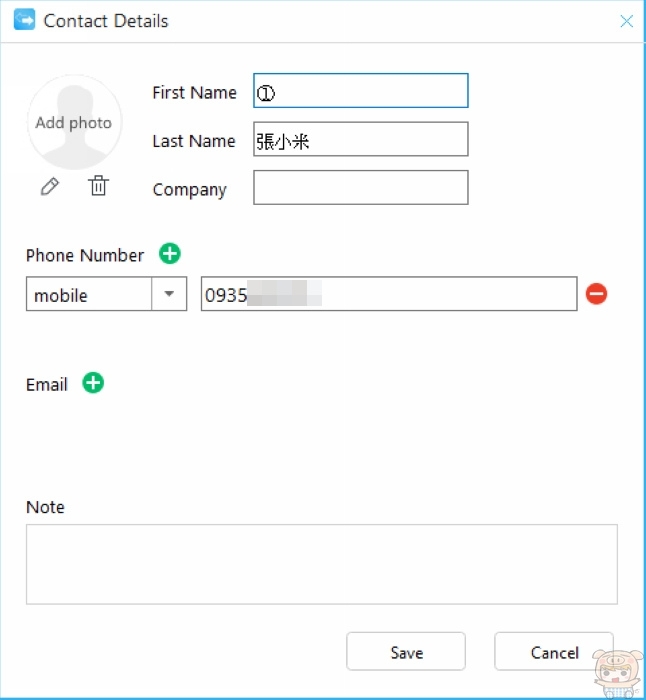Click the Phone Number section label
Image resolution: width=646 pixels, height=700 pixels.
[x=85, y=255]
